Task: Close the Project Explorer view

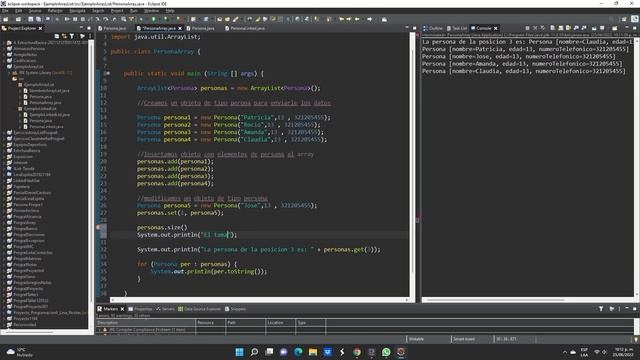Action: pyautogui.click(x=40, y=28)
